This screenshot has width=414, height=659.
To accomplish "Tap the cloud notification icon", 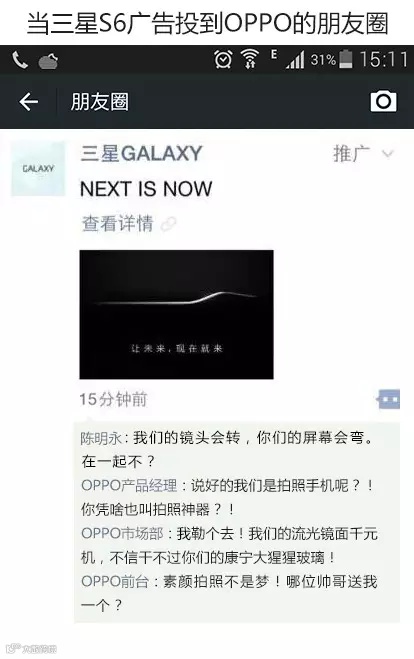I will tap(48, 61).
